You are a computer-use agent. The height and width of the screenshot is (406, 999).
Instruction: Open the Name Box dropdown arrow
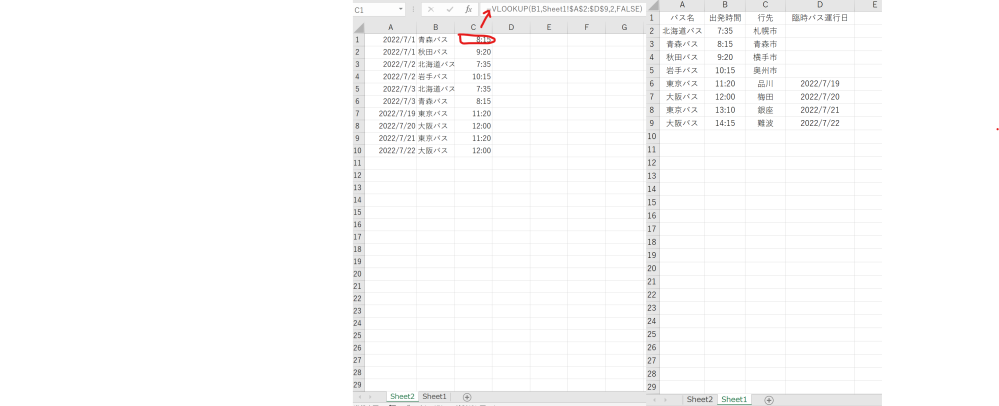tap(401, 9)
